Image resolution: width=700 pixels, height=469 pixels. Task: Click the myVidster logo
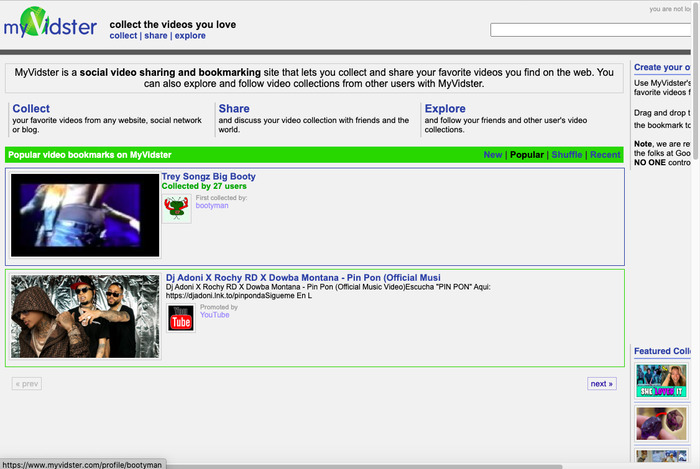pos(50,23)
